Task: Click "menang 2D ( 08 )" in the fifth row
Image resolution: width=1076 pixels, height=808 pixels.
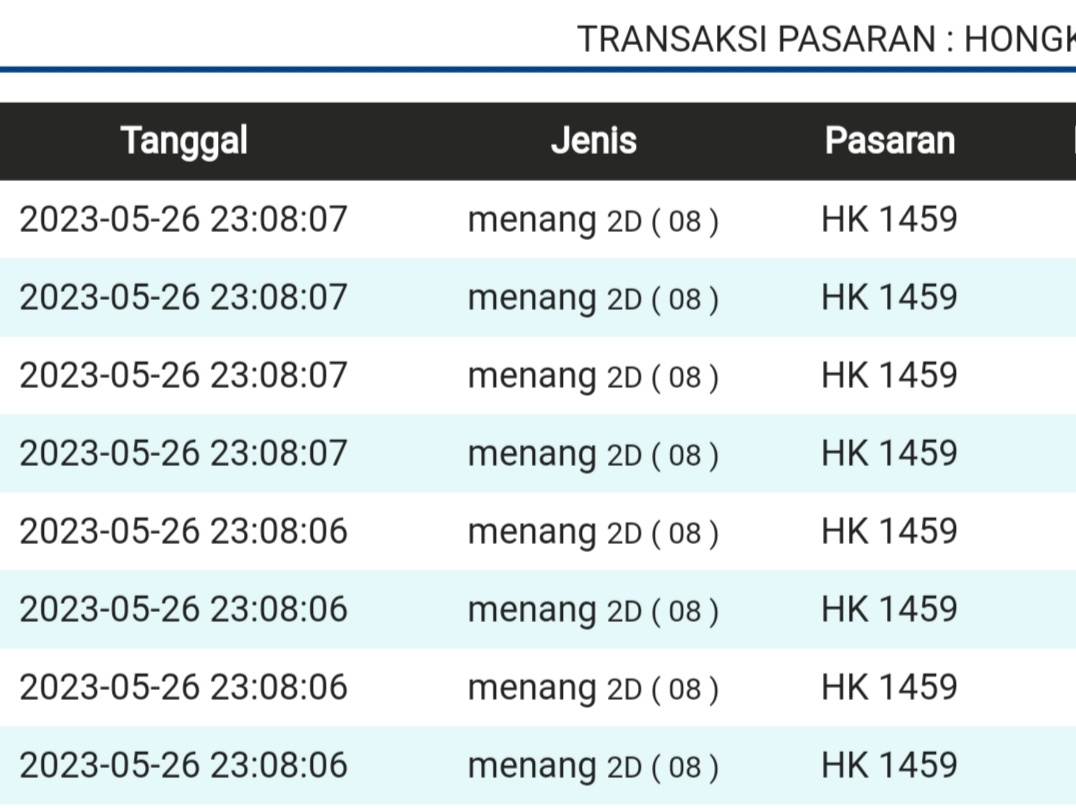Action: click(592, 532)
